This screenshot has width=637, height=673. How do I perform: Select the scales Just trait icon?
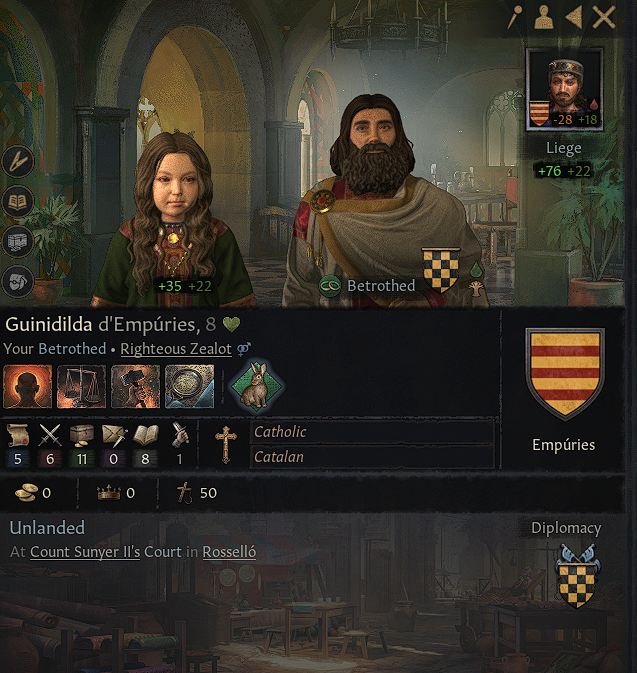click(x=82, y=386)
